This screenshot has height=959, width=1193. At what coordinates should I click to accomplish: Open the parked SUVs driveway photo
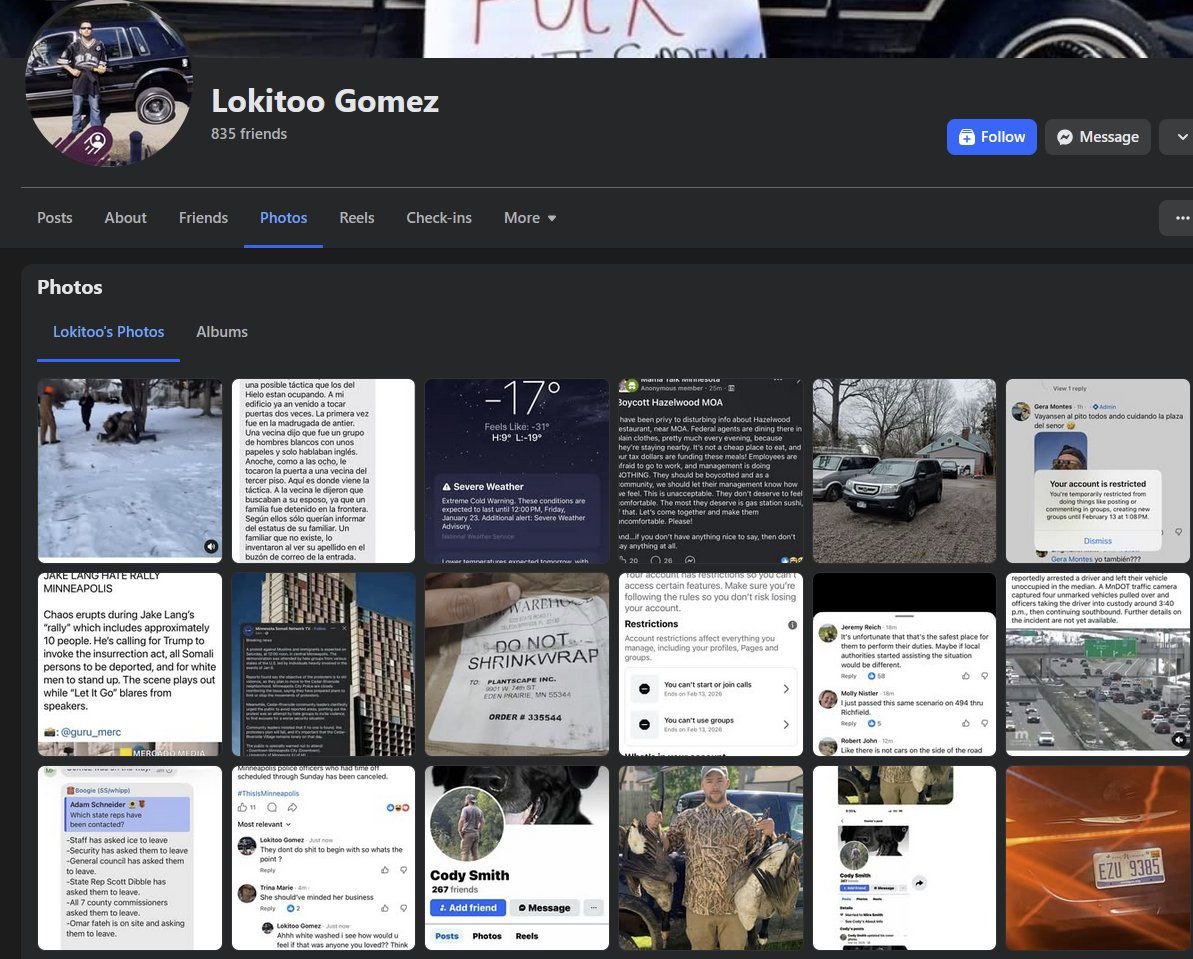coord(904,470)
